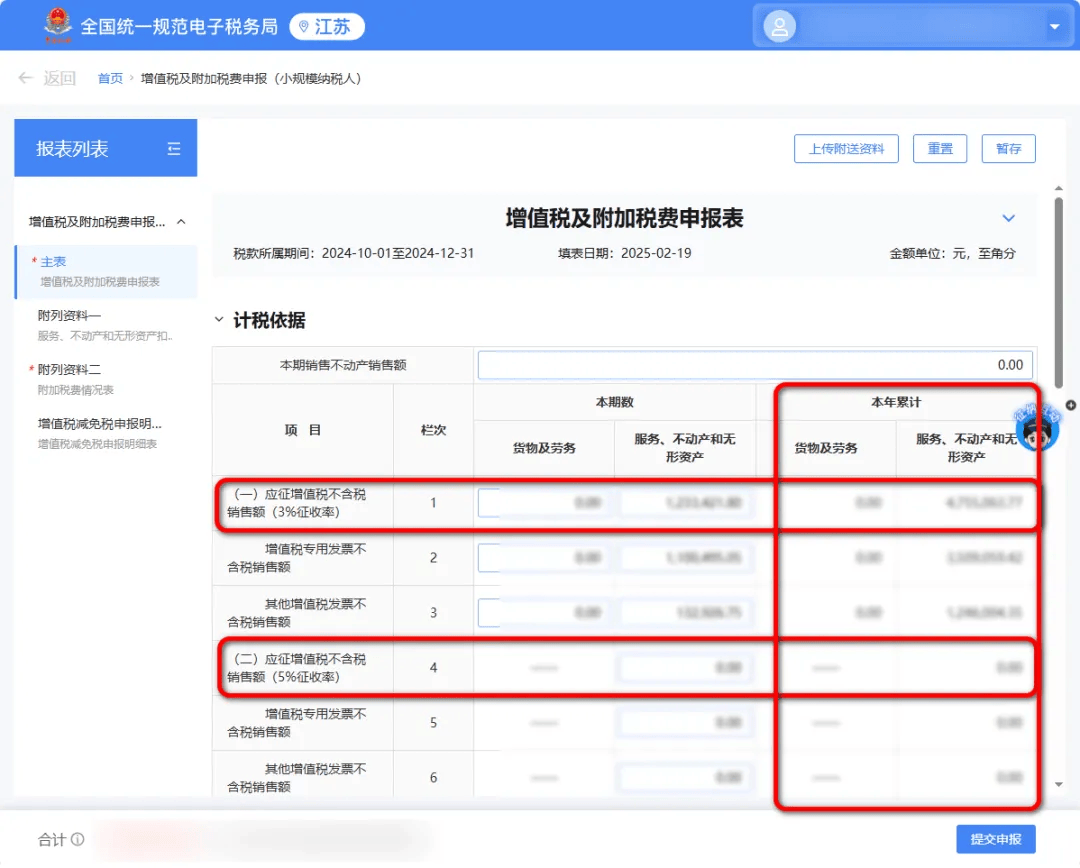Click the 增值税及附加税费申报表 form title

coord(624,218)
